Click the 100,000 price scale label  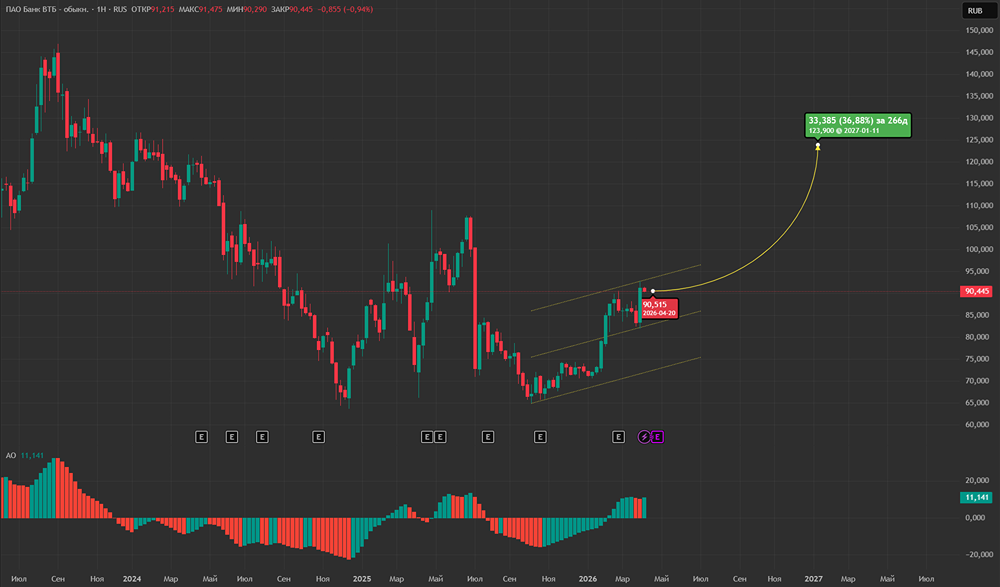(979, 249)
